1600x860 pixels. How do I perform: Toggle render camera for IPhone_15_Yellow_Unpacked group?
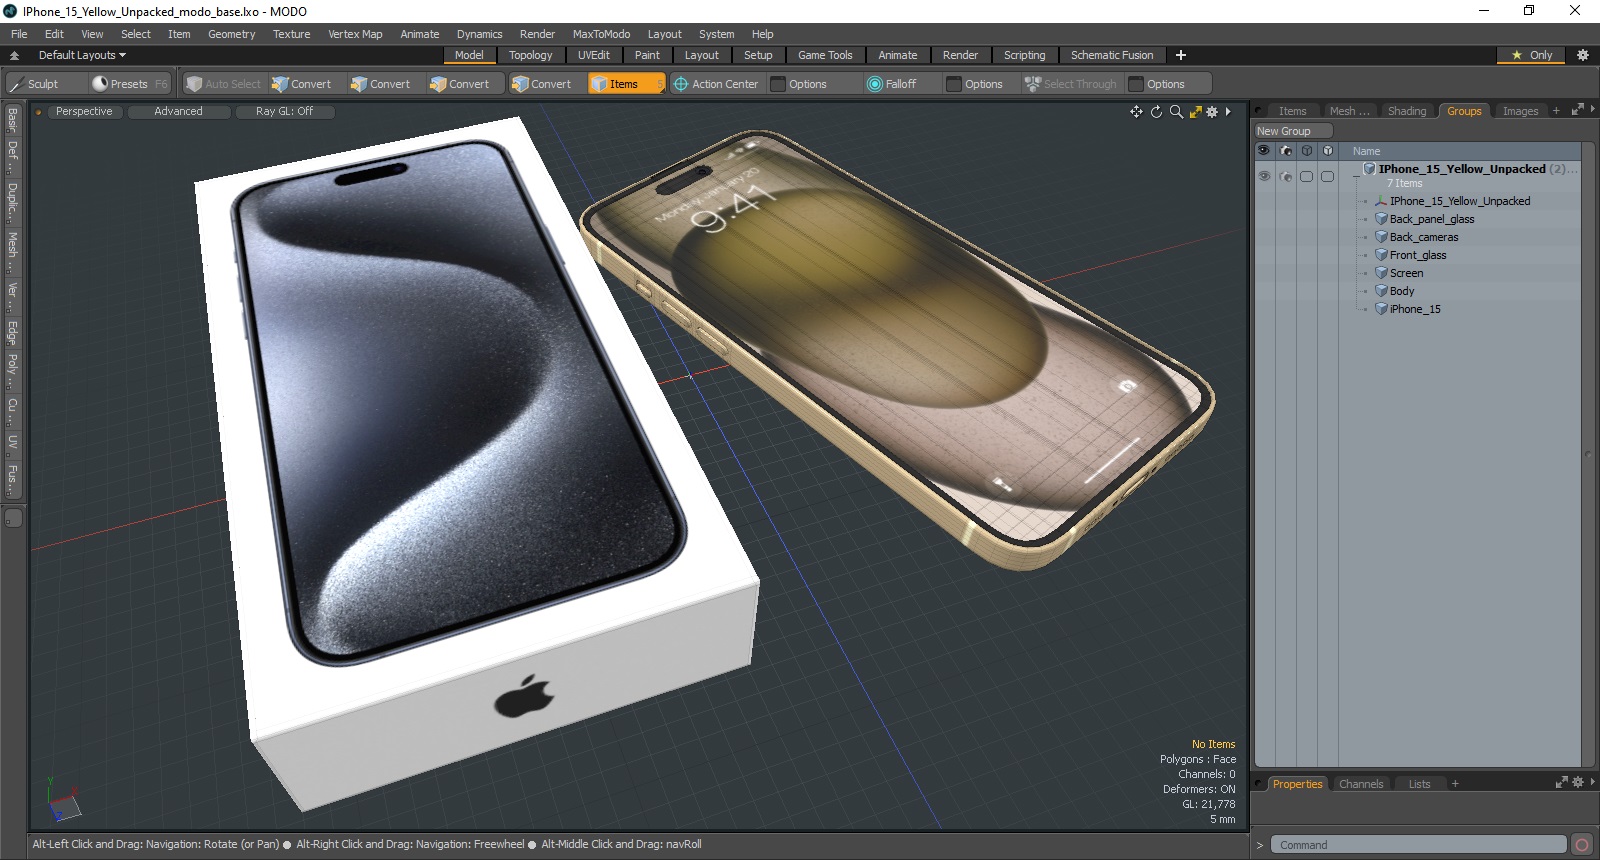click(x=1286, y=176)
